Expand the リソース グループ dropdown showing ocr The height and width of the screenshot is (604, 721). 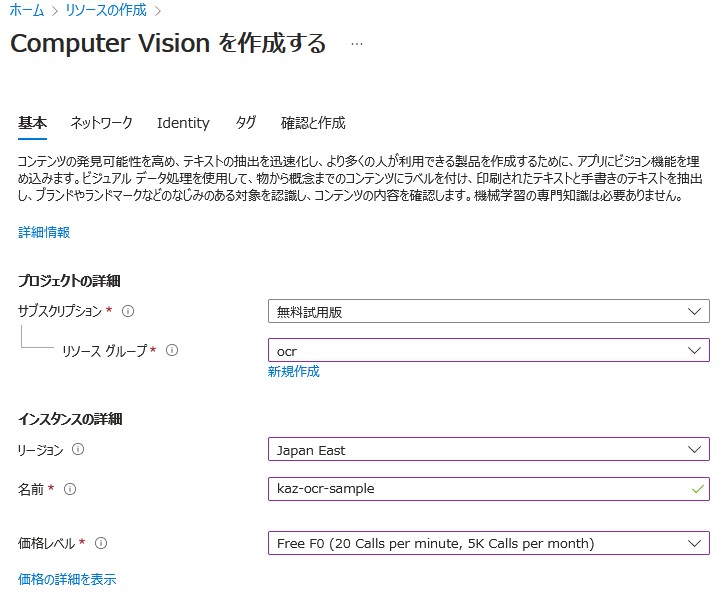pyautogui.click(x=488, y=350)
